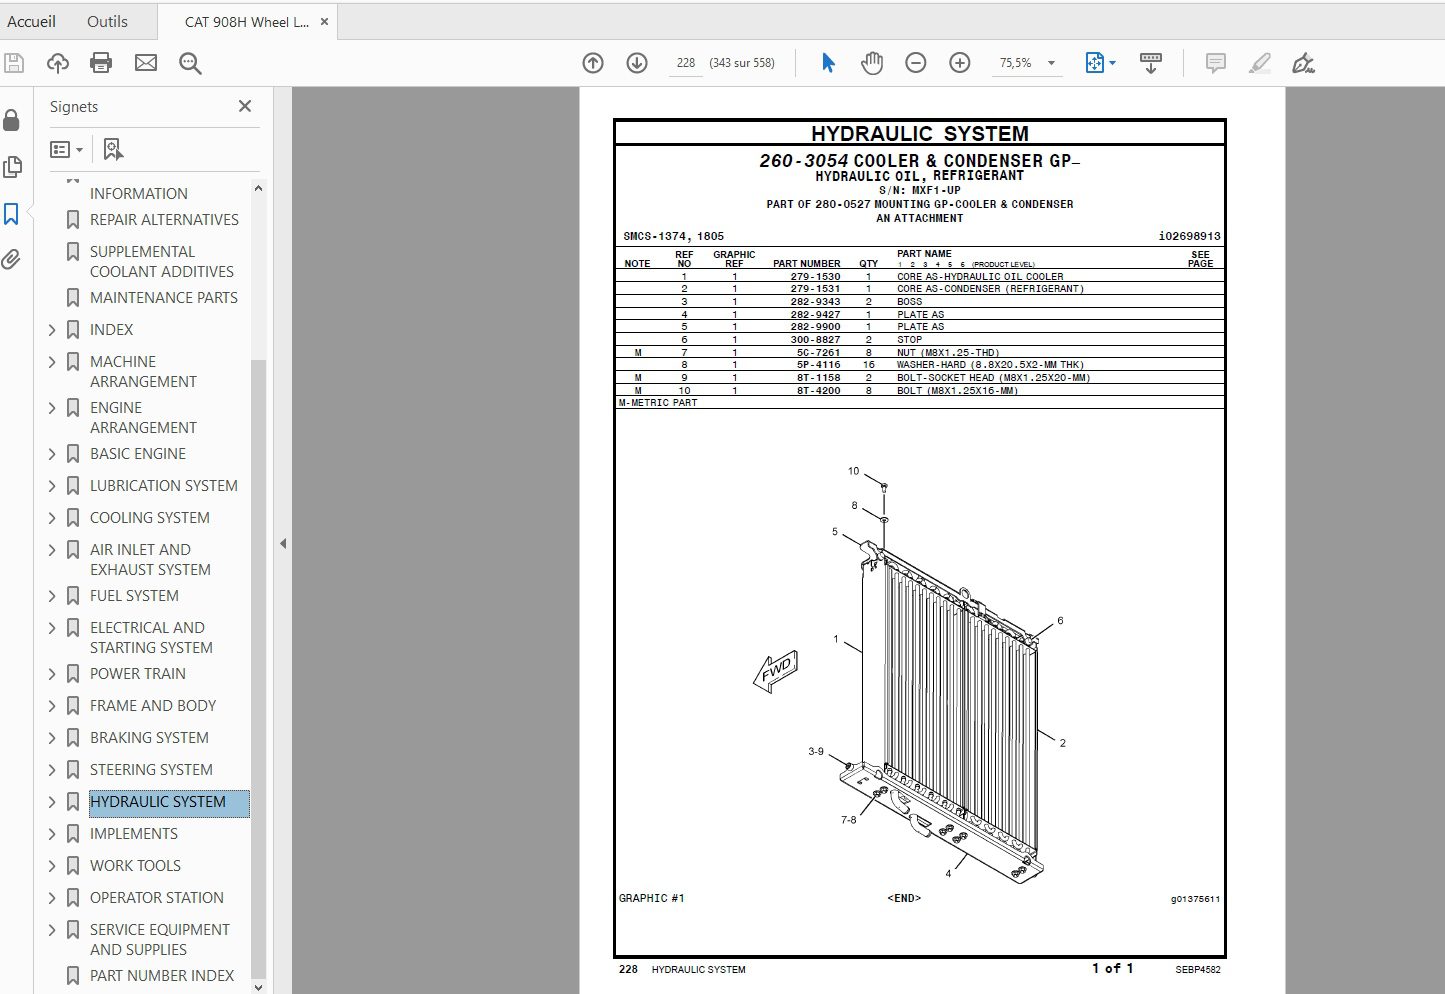Open bookmark options list dropdown
Image resolution: width=1445 pixels, height=994 pixels.
tap(67, 149)
